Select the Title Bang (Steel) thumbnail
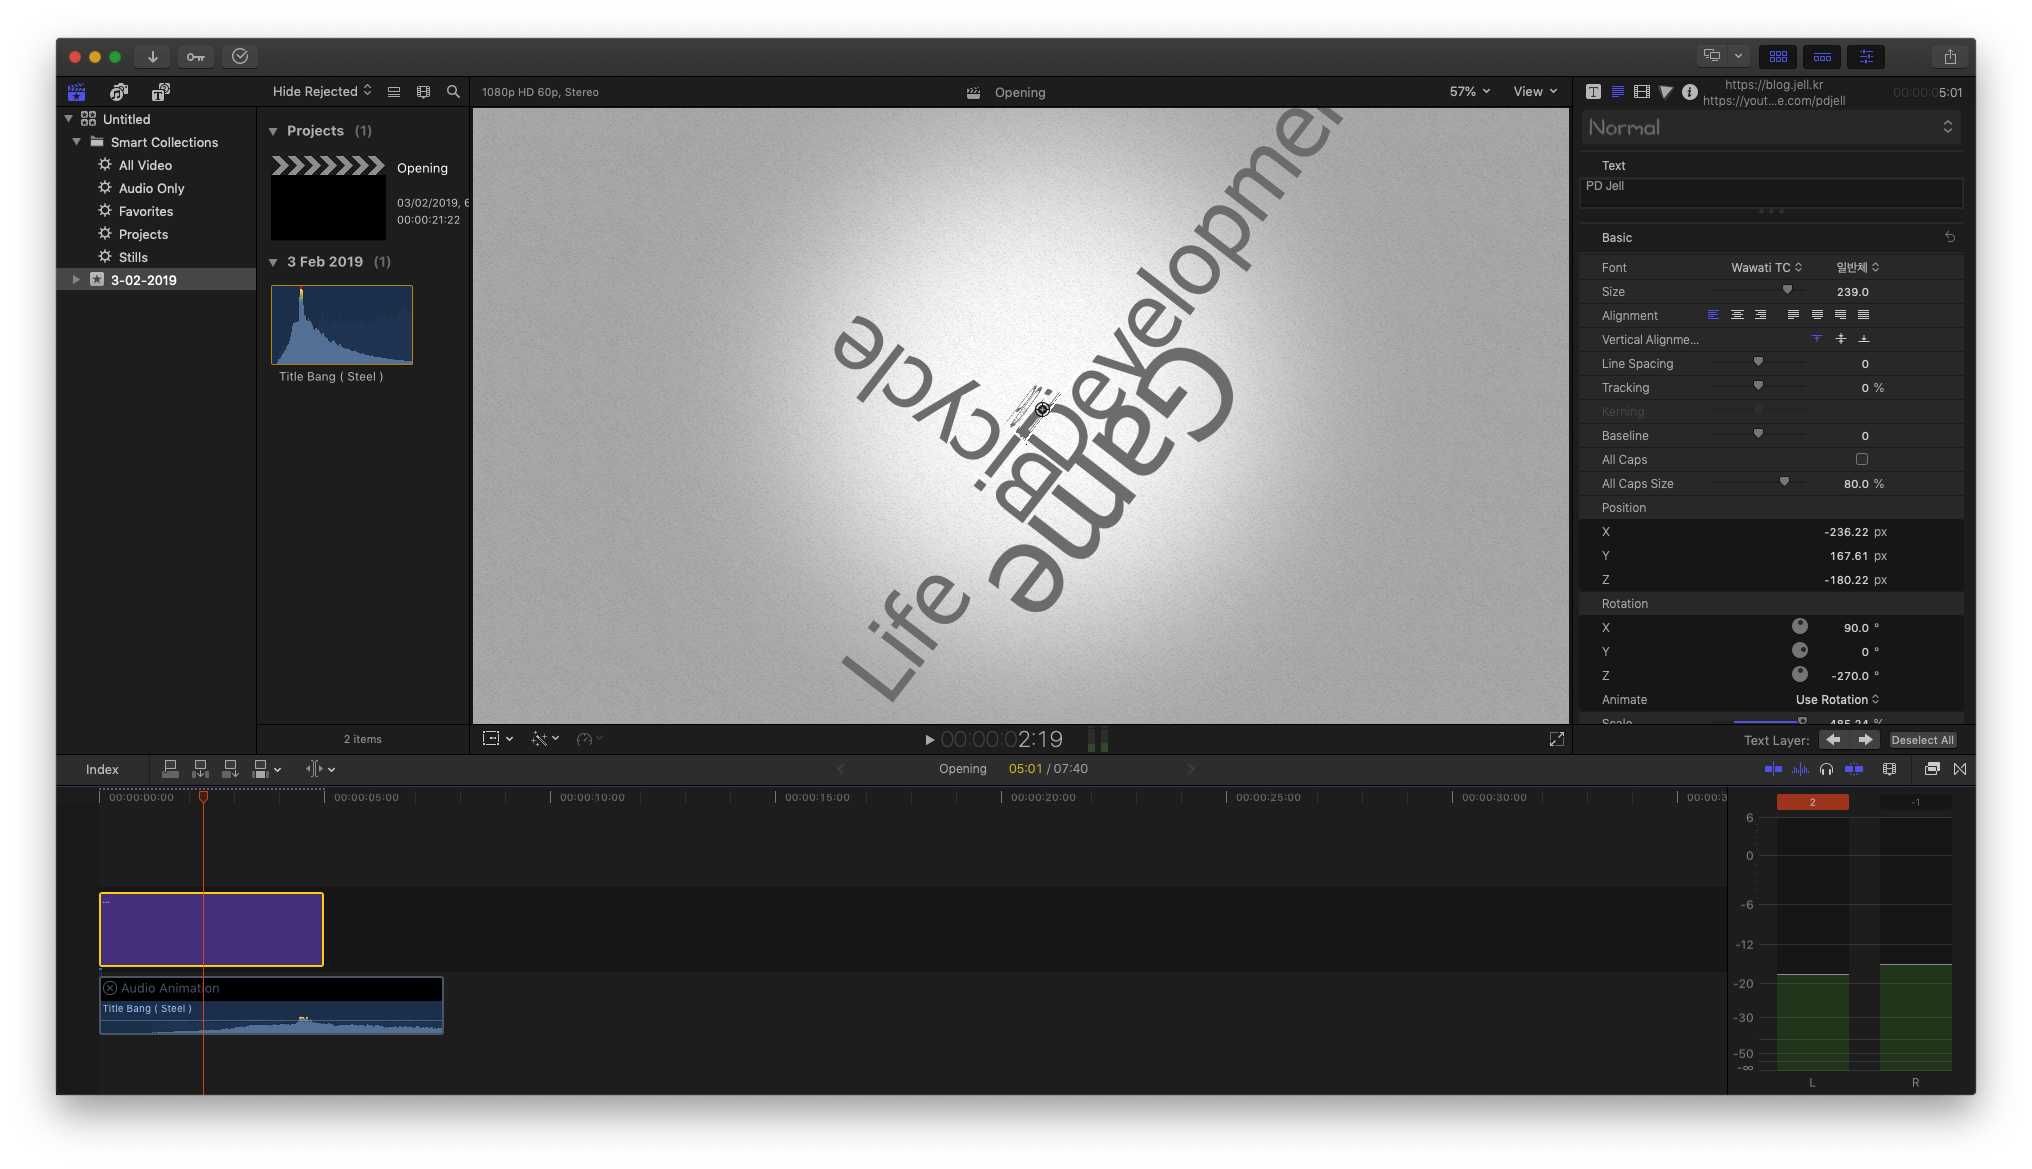 [341, 324]
